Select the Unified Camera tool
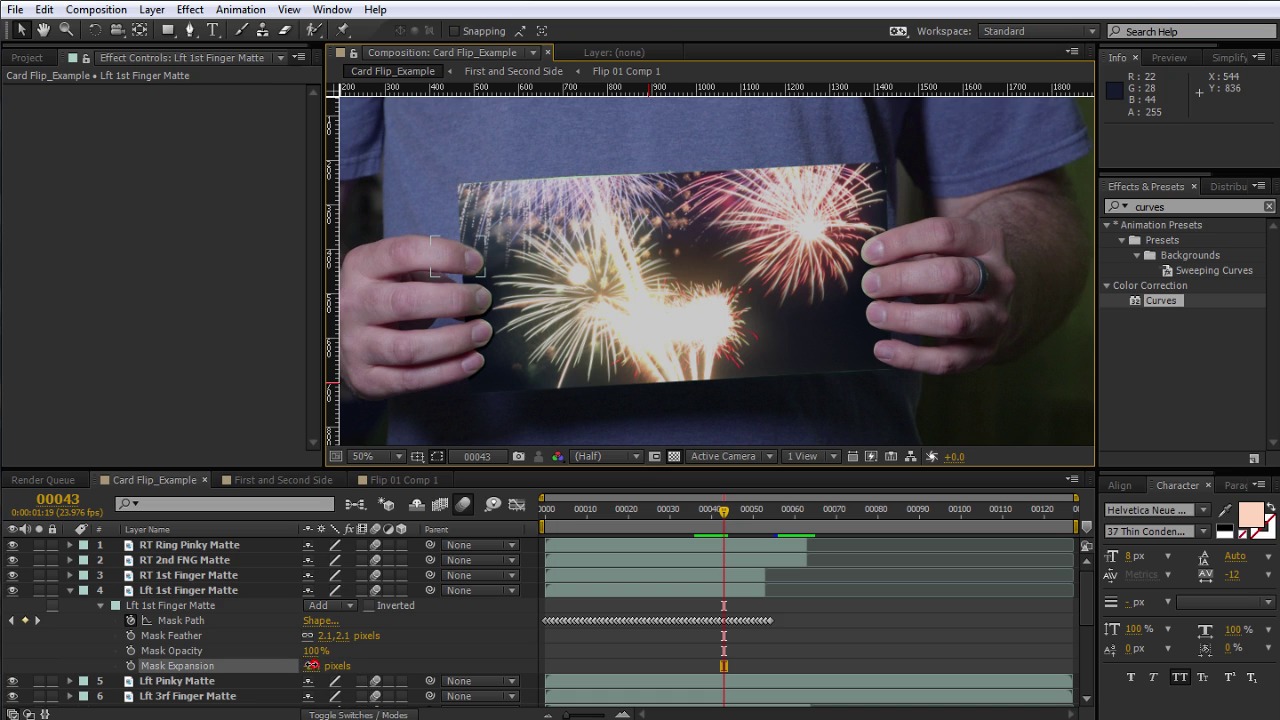The height and width of the screenshot is (720, 1280). [x=117, y=30]
